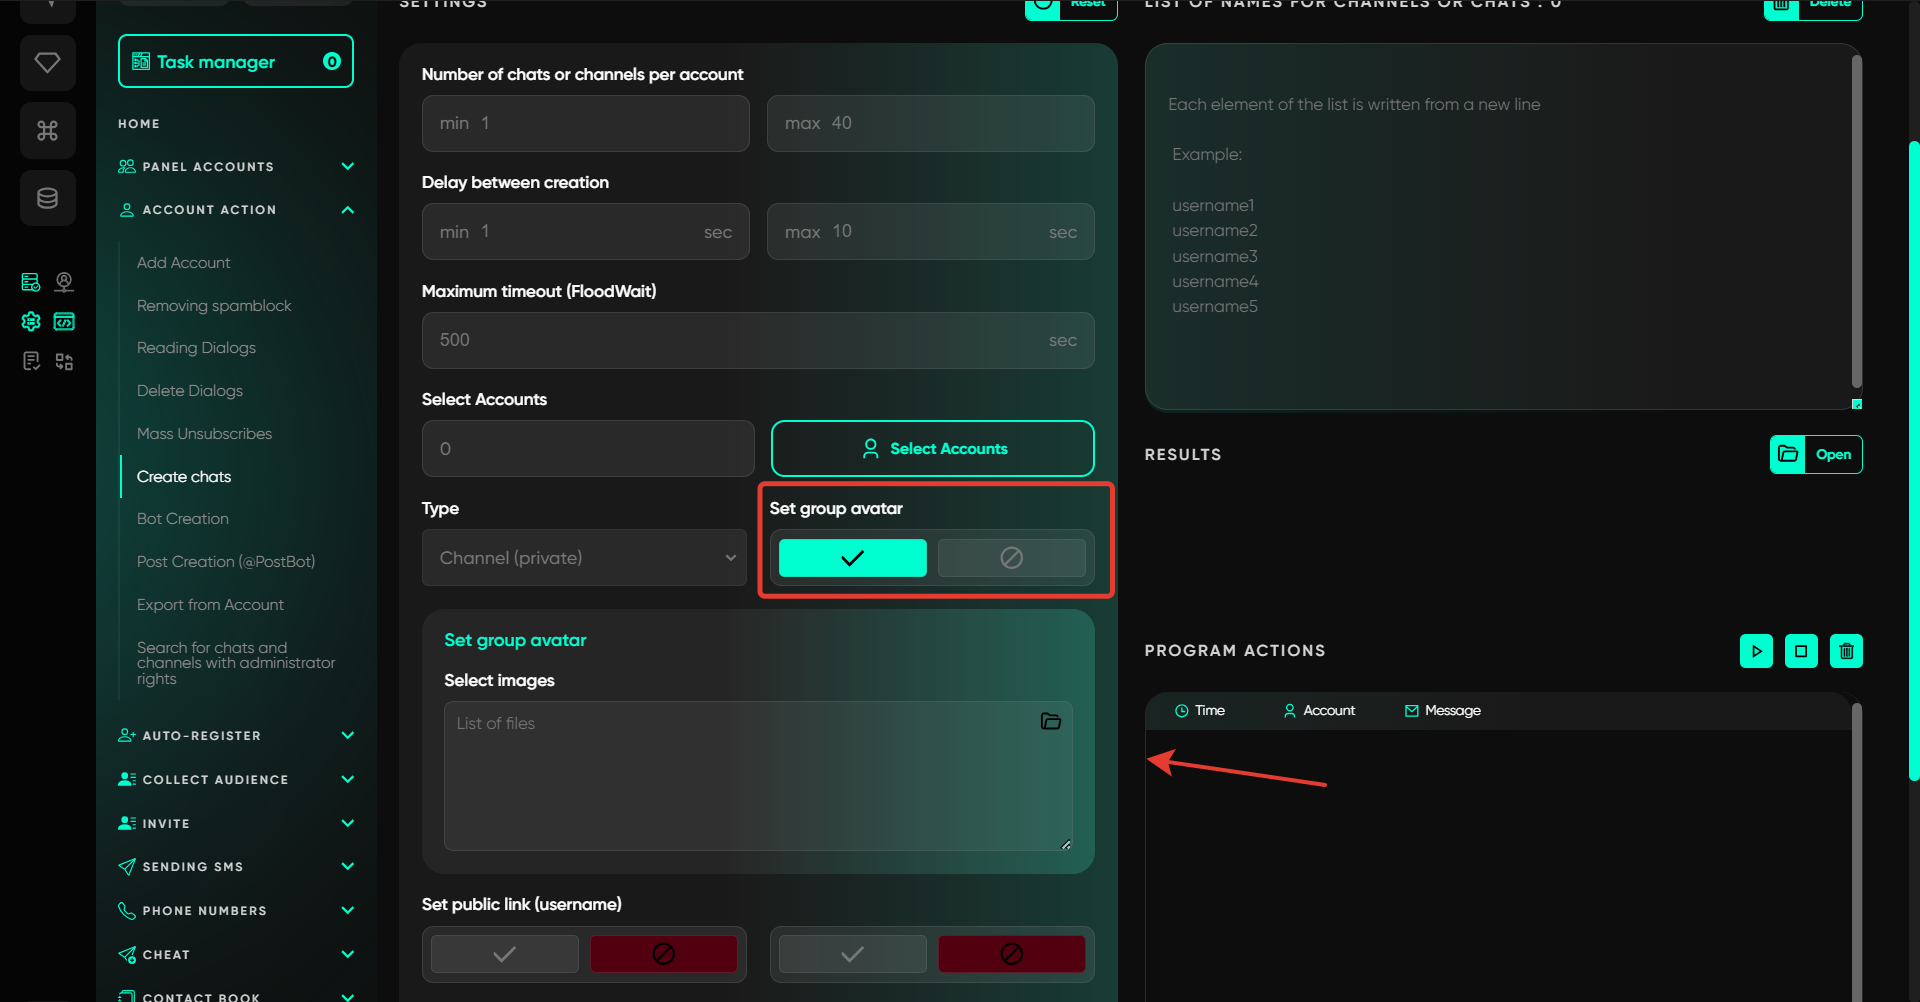1920x1002 pixels.
Task: Open Bot Creation in the sidebar
Action: pyautogui.click(x=183, y=519)
